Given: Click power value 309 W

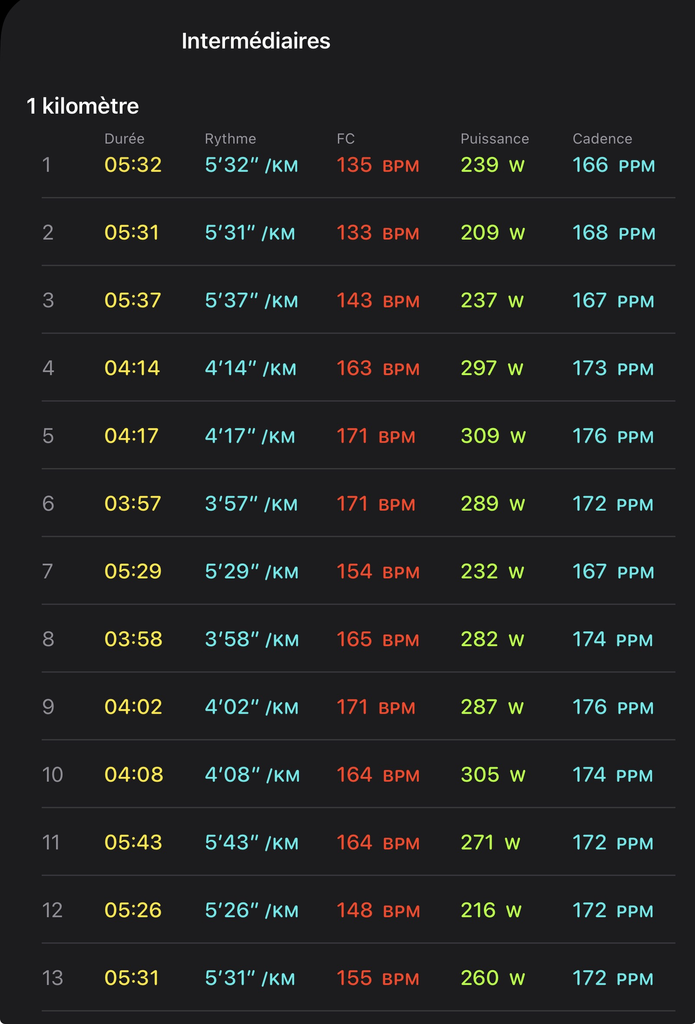Looking at the screenshot, I should click(x=493, y=436).
